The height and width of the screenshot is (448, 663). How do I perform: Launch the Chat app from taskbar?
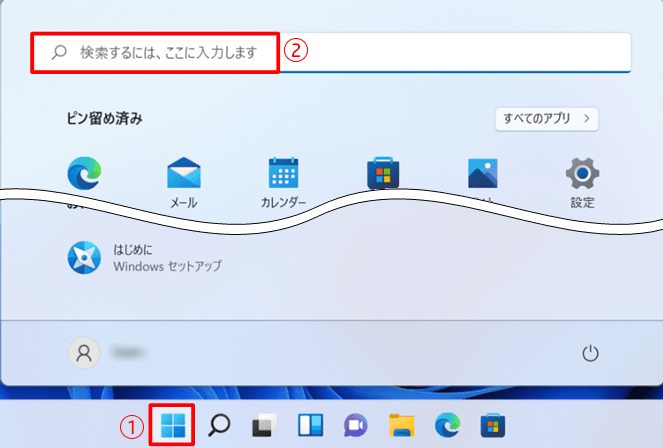tap(354, 425)
